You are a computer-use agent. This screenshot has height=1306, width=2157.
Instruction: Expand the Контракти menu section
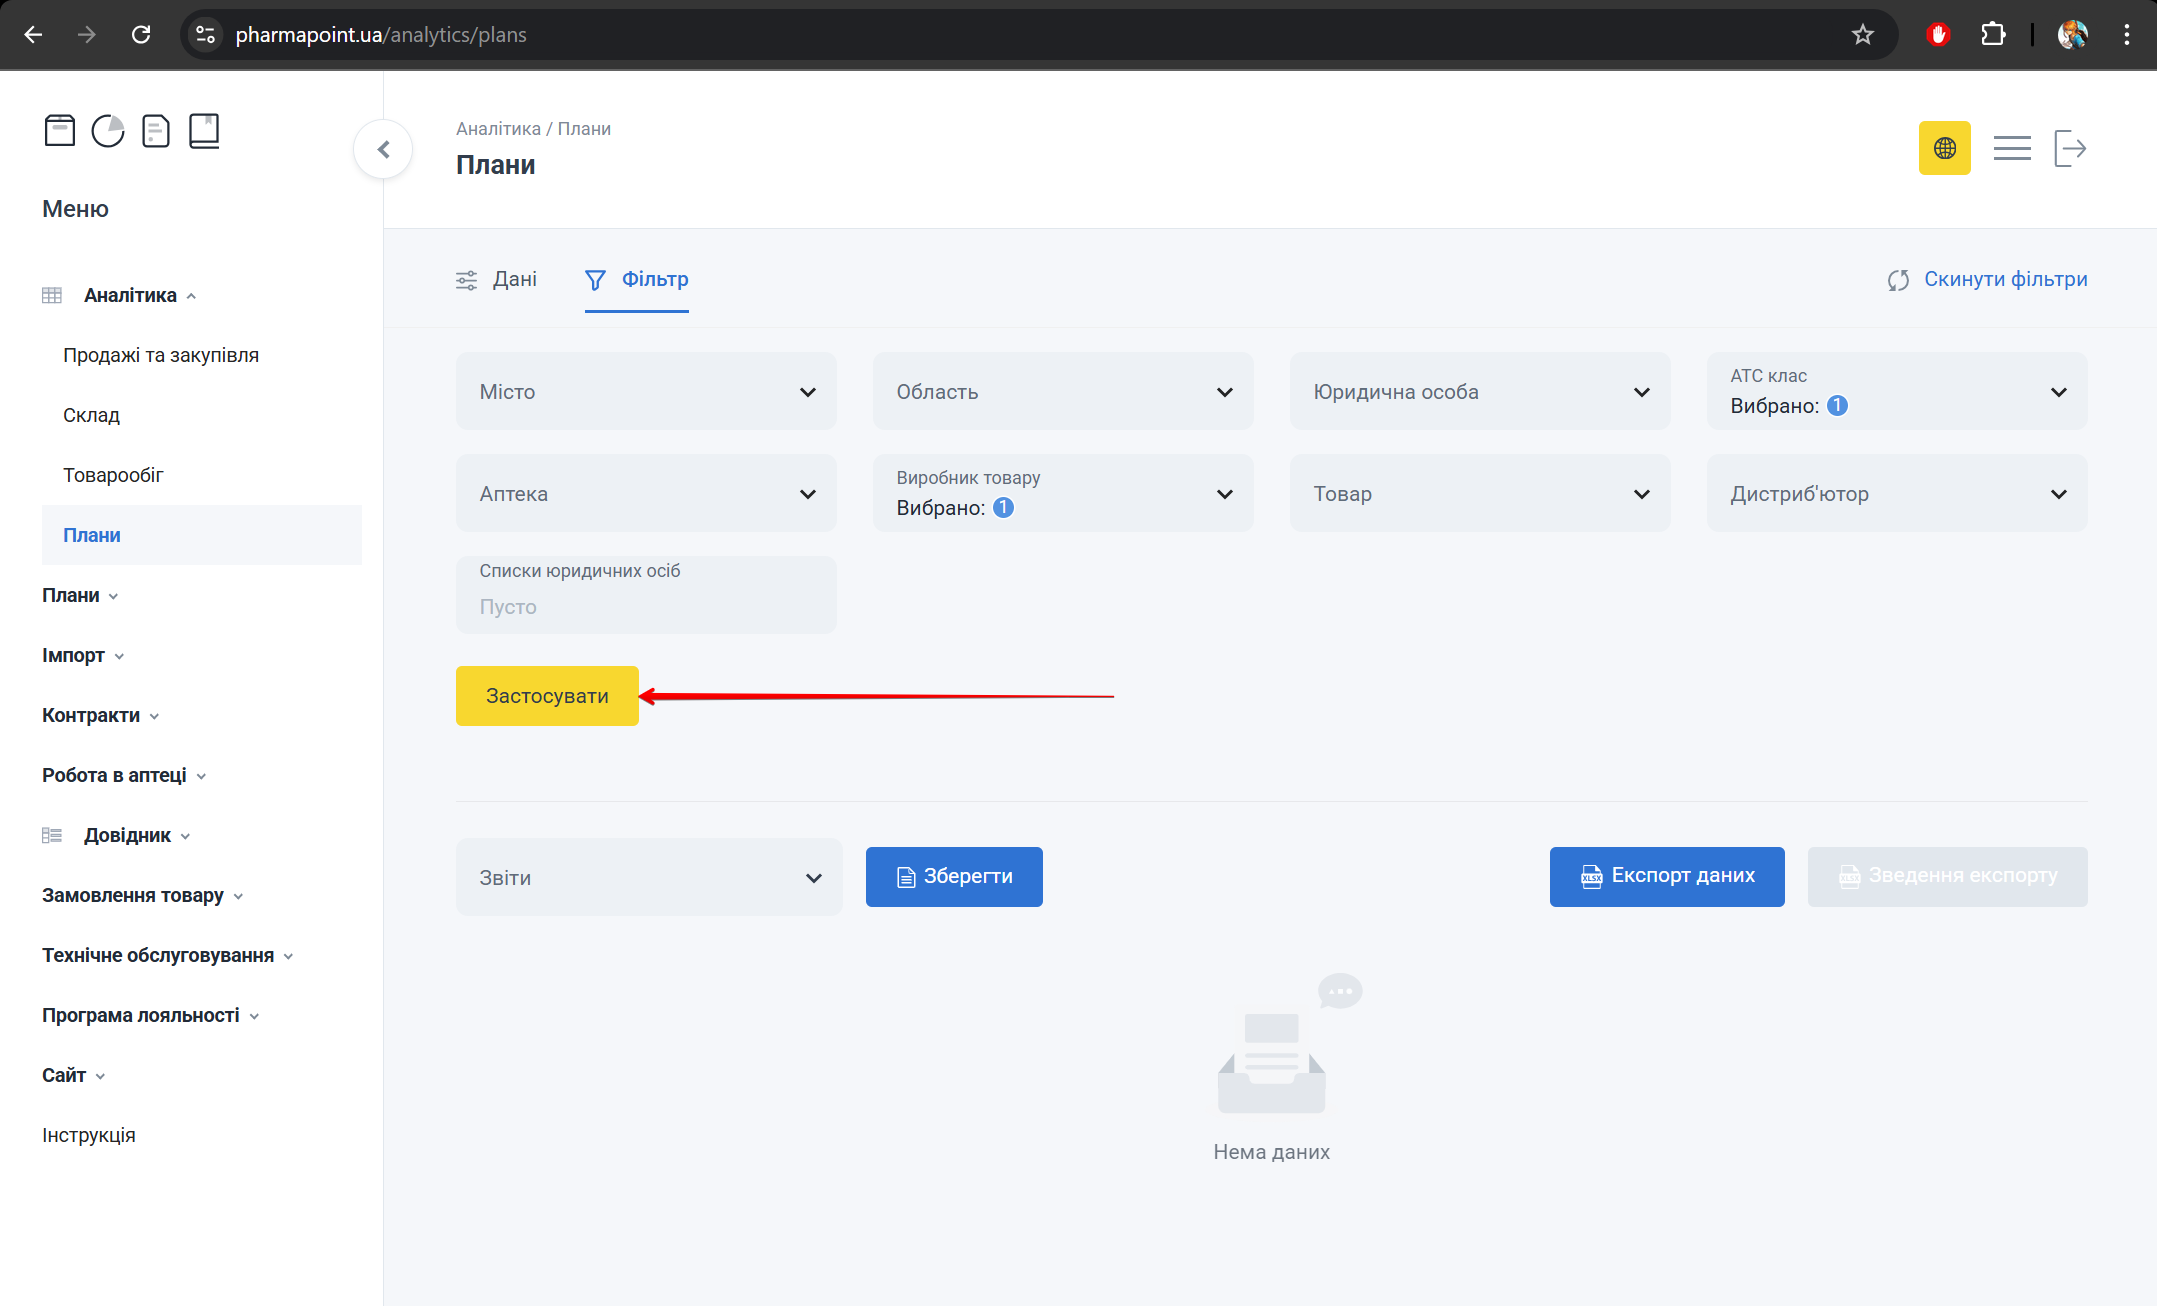[x=100, y=716]
